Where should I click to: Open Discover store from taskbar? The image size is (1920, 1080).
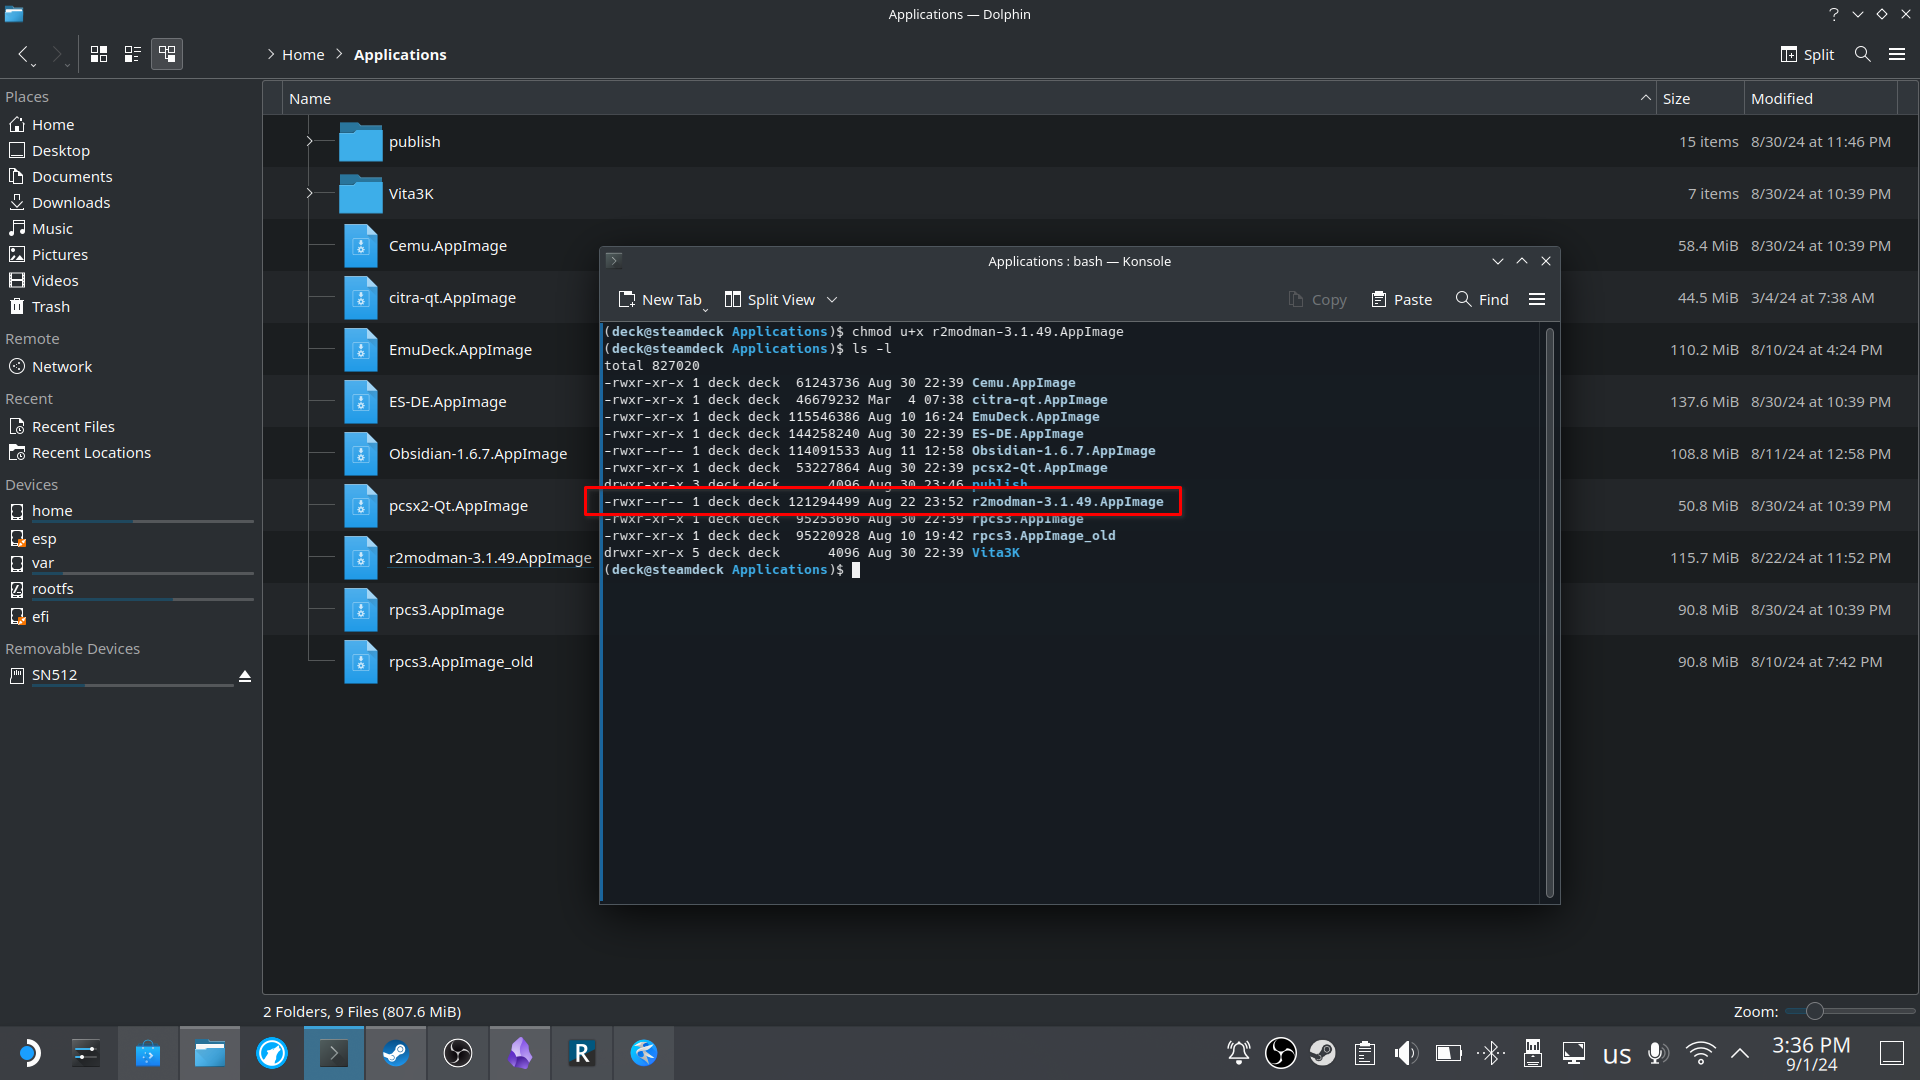pyautogui.click(x=148, y=1053)
